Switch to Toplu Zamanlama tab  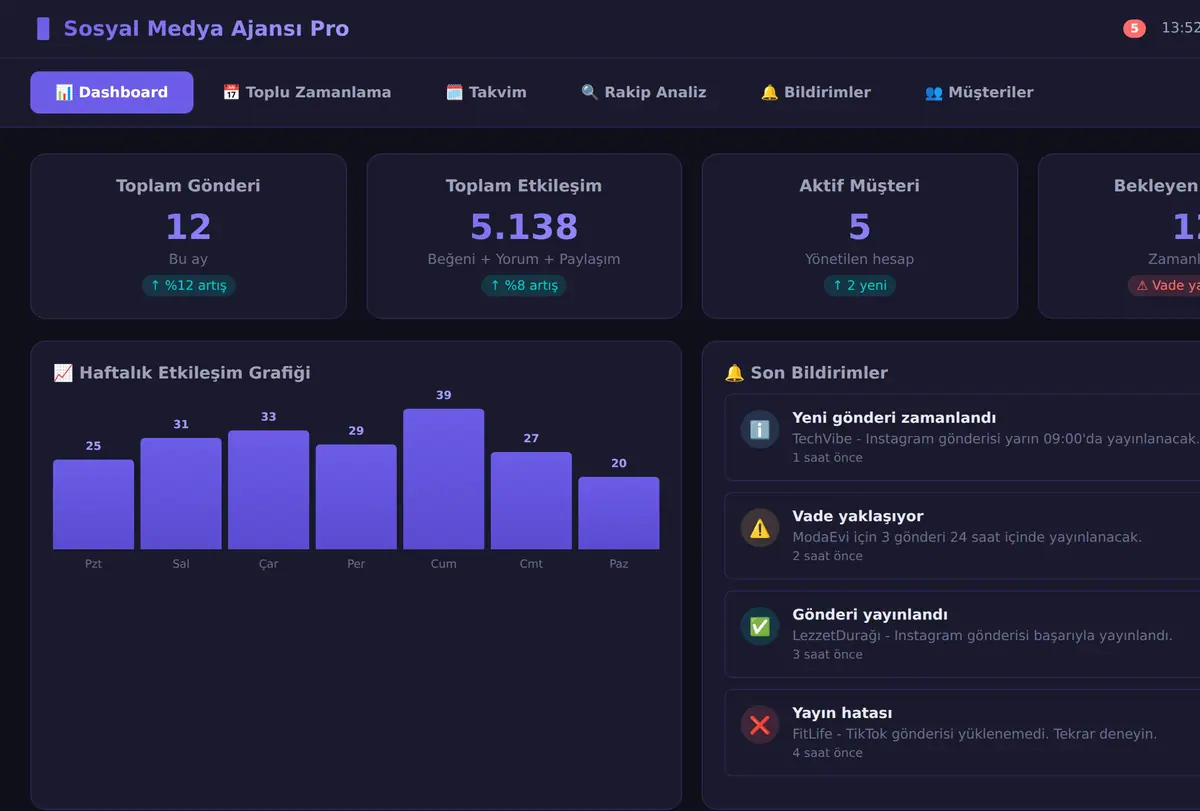pos(306,92)
